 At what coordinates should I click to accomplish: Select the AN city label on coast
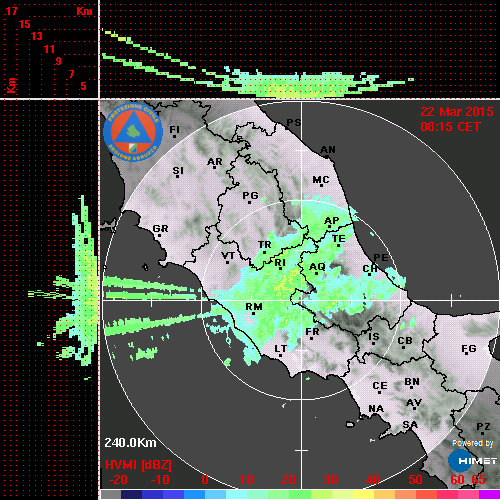(328, 150)
